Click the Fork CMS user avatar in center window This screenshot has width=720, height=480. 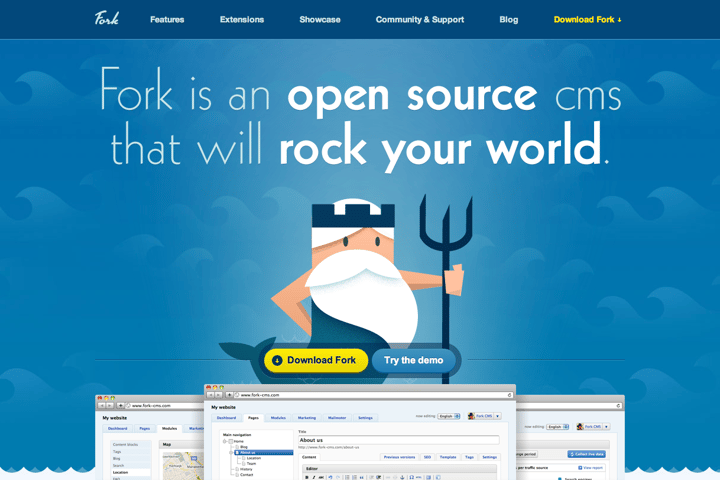pos(471,416)
